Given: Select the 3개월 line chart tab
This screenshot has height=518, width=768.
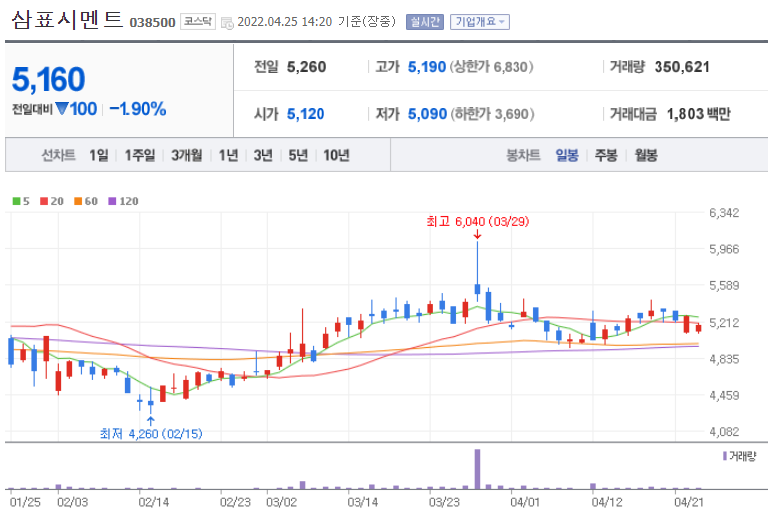Looking at the screenshot, I should point(187,155).
